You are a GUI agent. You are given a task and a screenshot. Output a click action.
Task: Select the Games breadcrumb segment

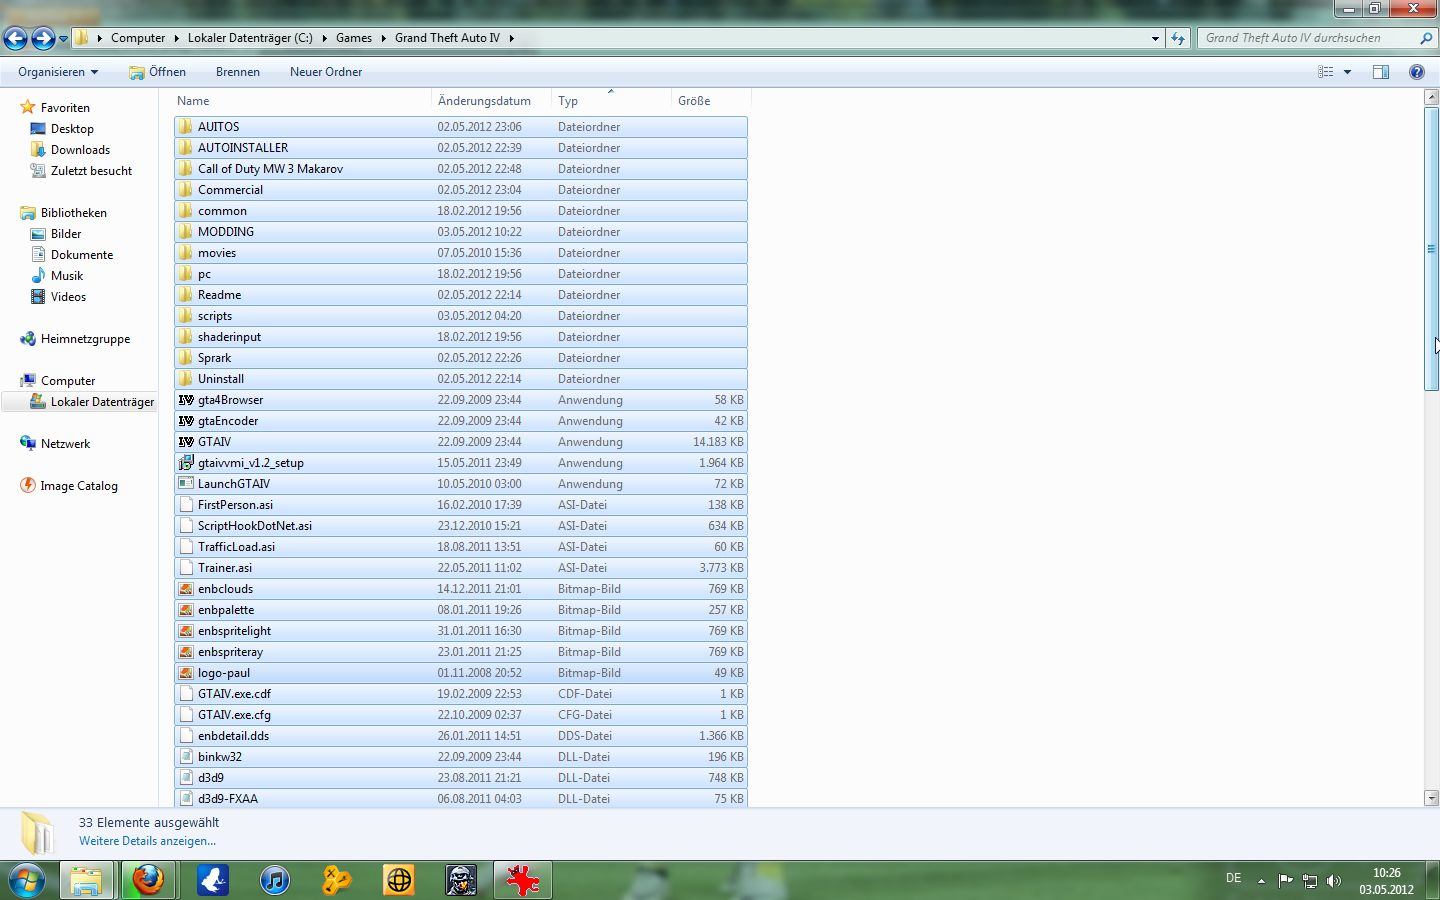point(354,38)
